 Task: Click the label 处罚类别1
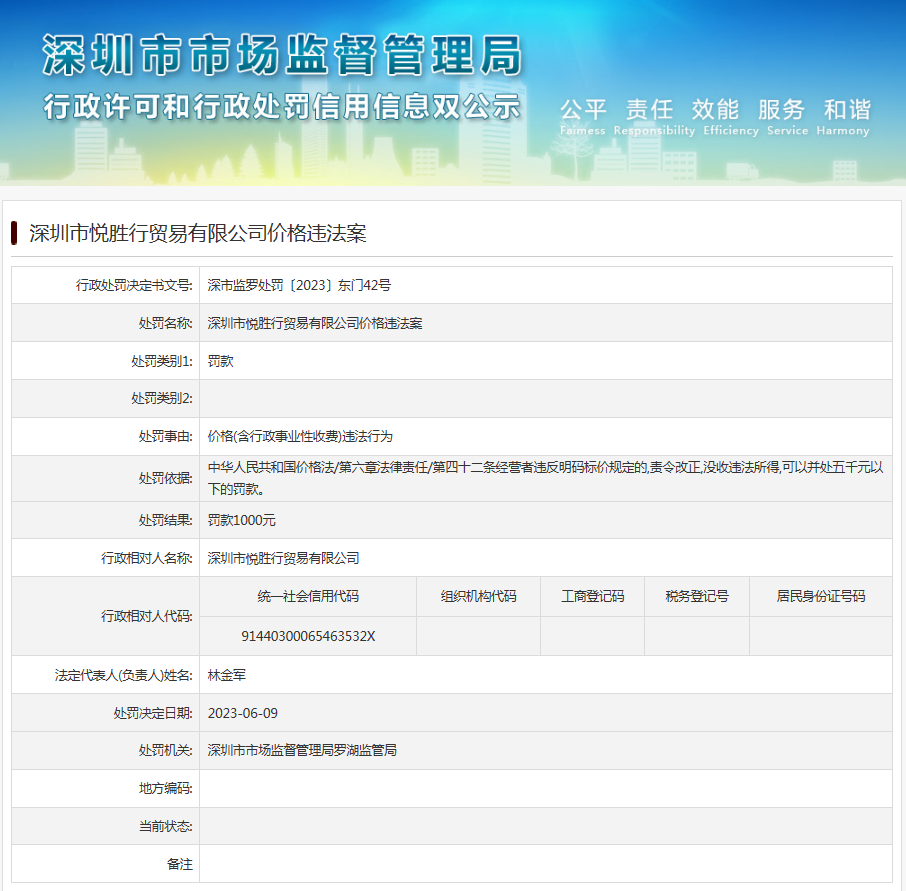[161, 361]
